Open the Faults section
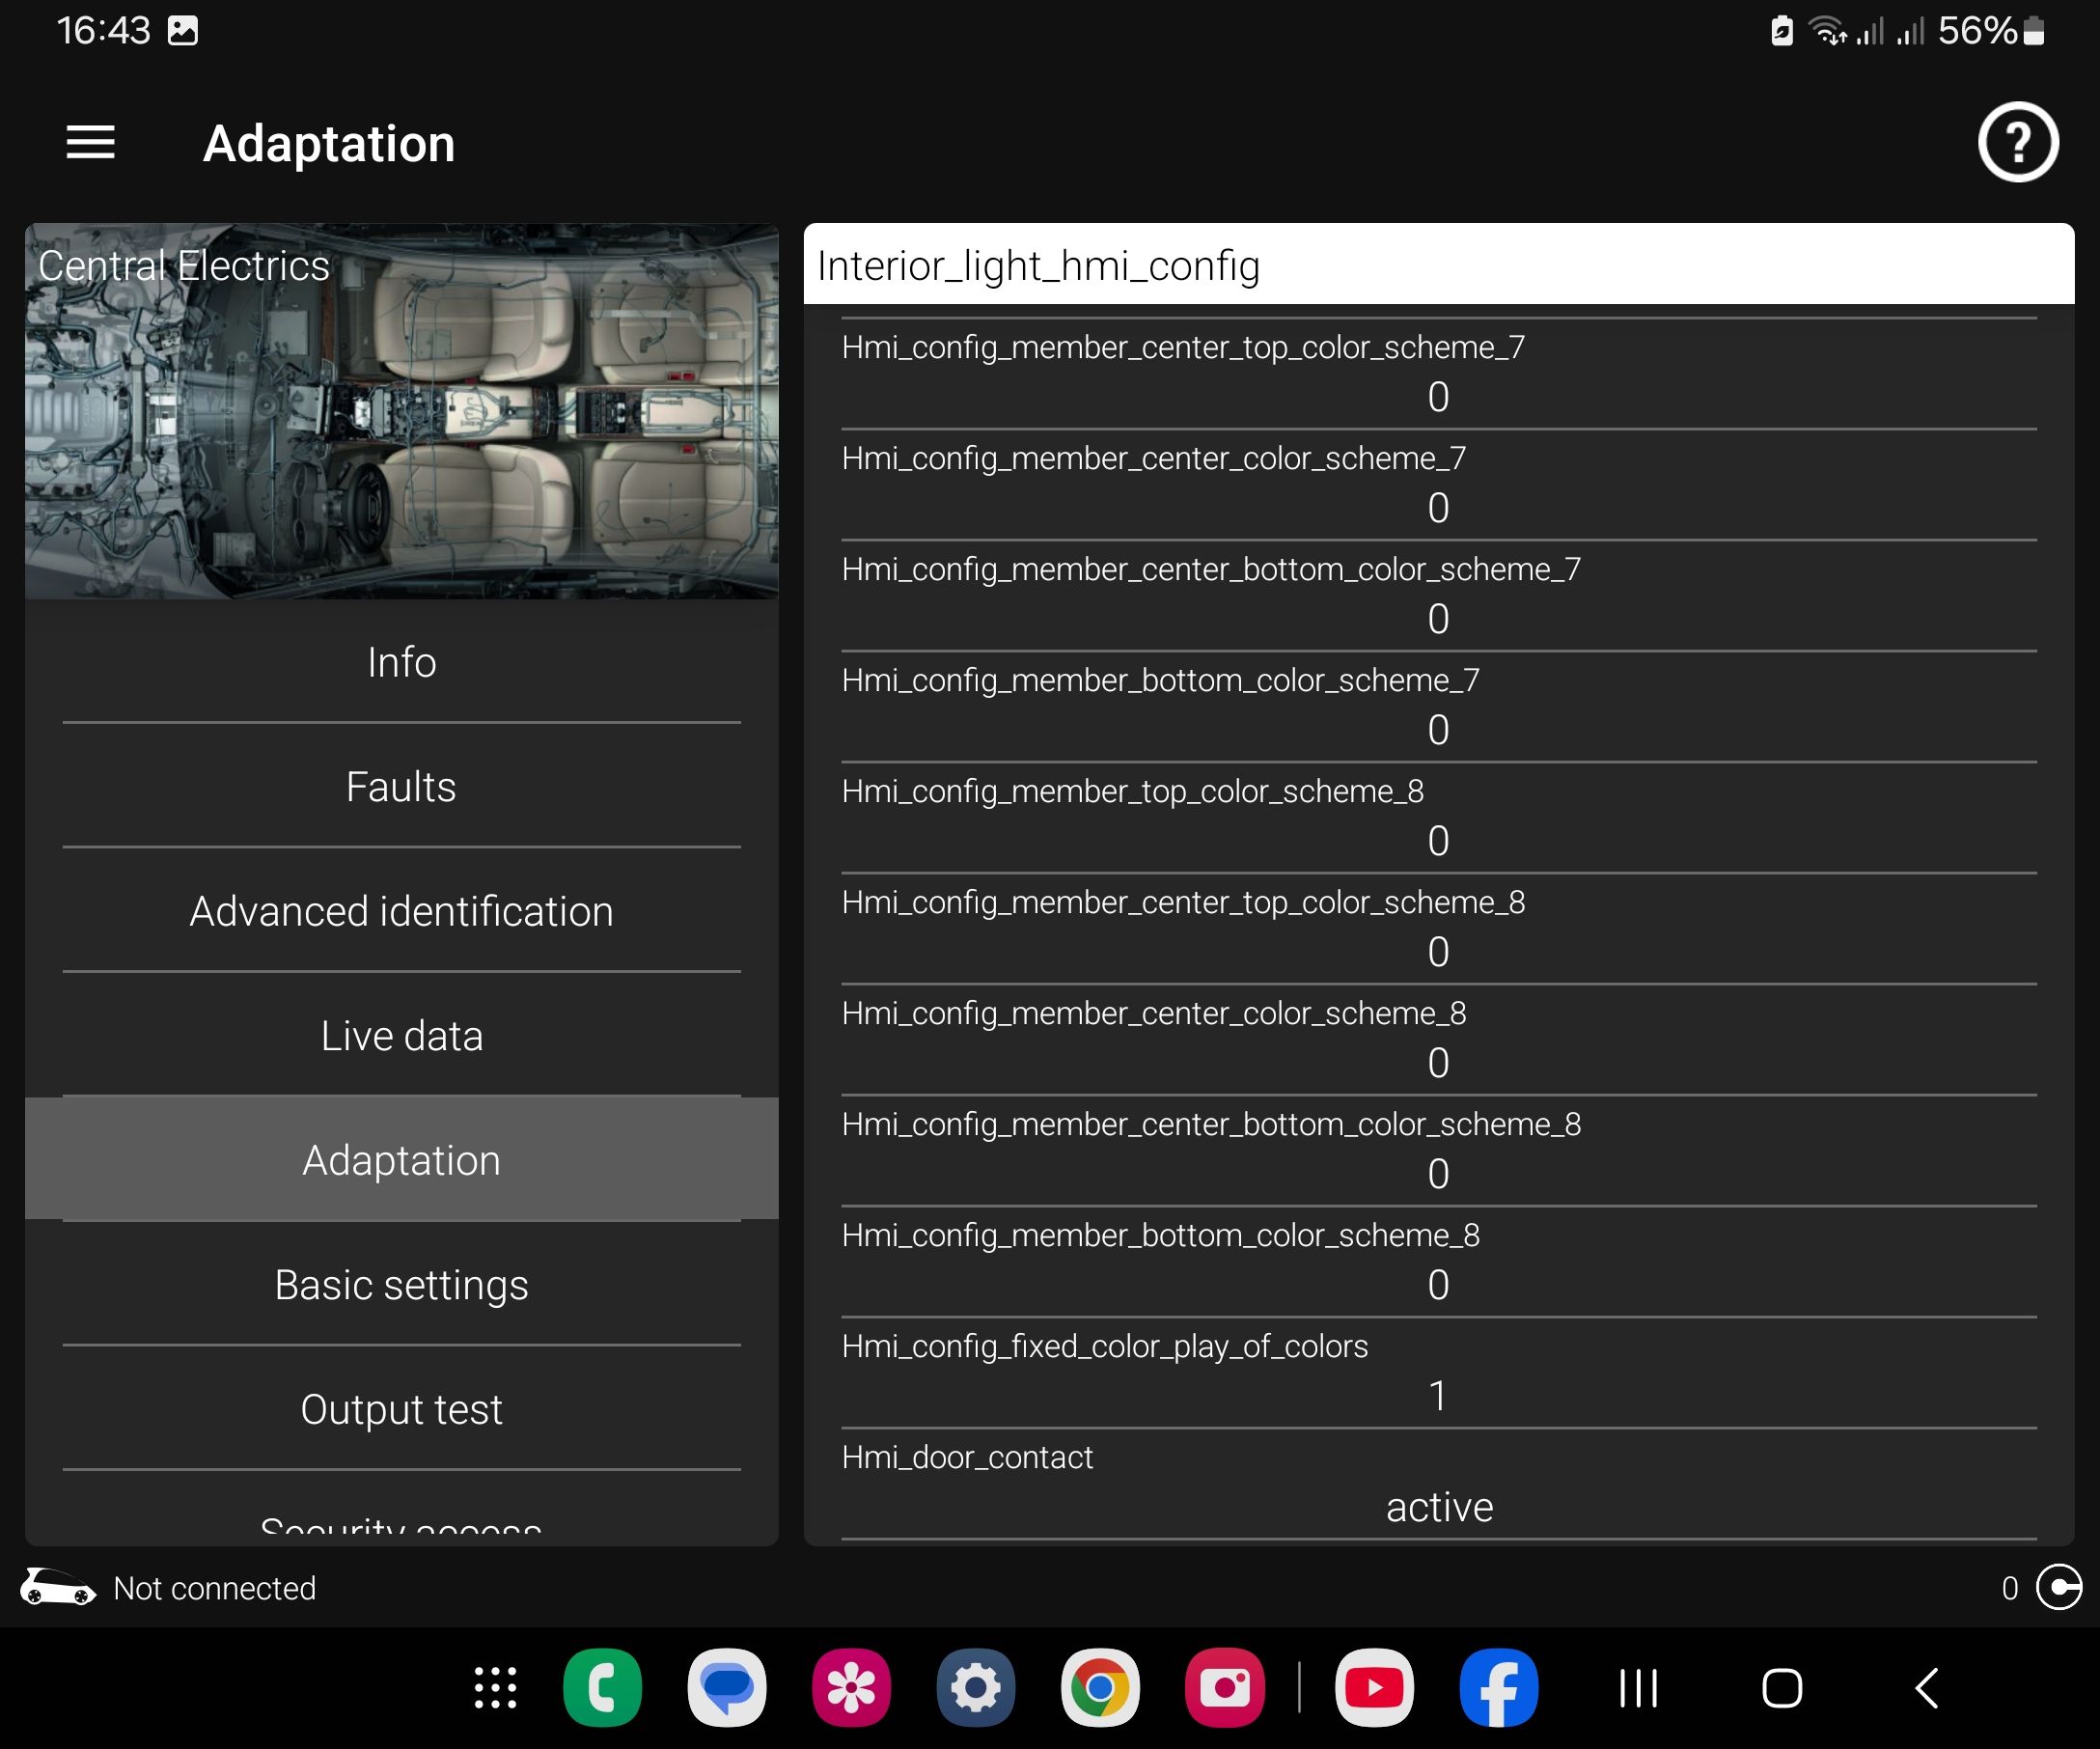2100x1749 pixels. [x=401, y=787]
